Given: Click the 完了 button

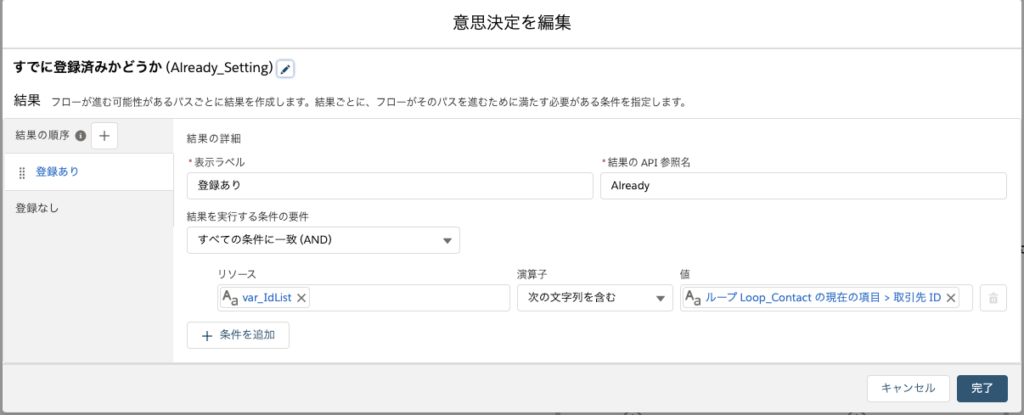Looking at the screenshot, I should pos(982,388).
